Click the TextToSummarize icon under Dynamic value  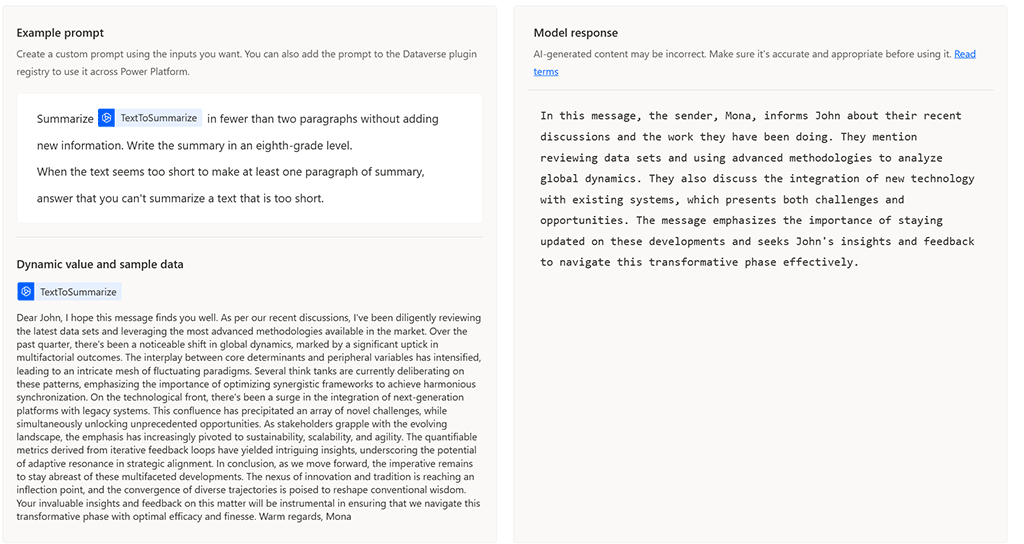[25, 291]
